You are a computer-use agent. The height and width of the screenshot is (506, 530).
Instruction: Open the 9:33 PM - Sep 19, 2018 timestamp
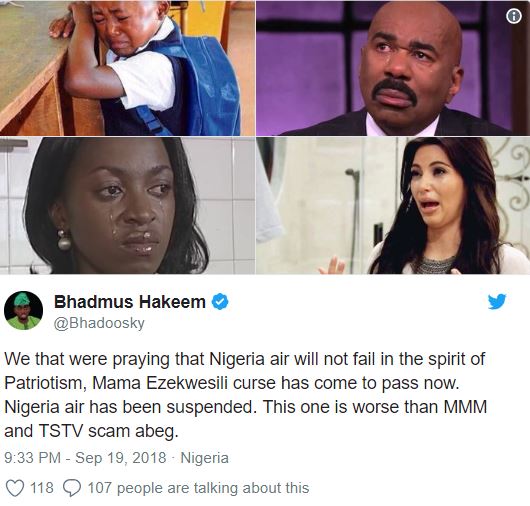[x=85, y=458]
